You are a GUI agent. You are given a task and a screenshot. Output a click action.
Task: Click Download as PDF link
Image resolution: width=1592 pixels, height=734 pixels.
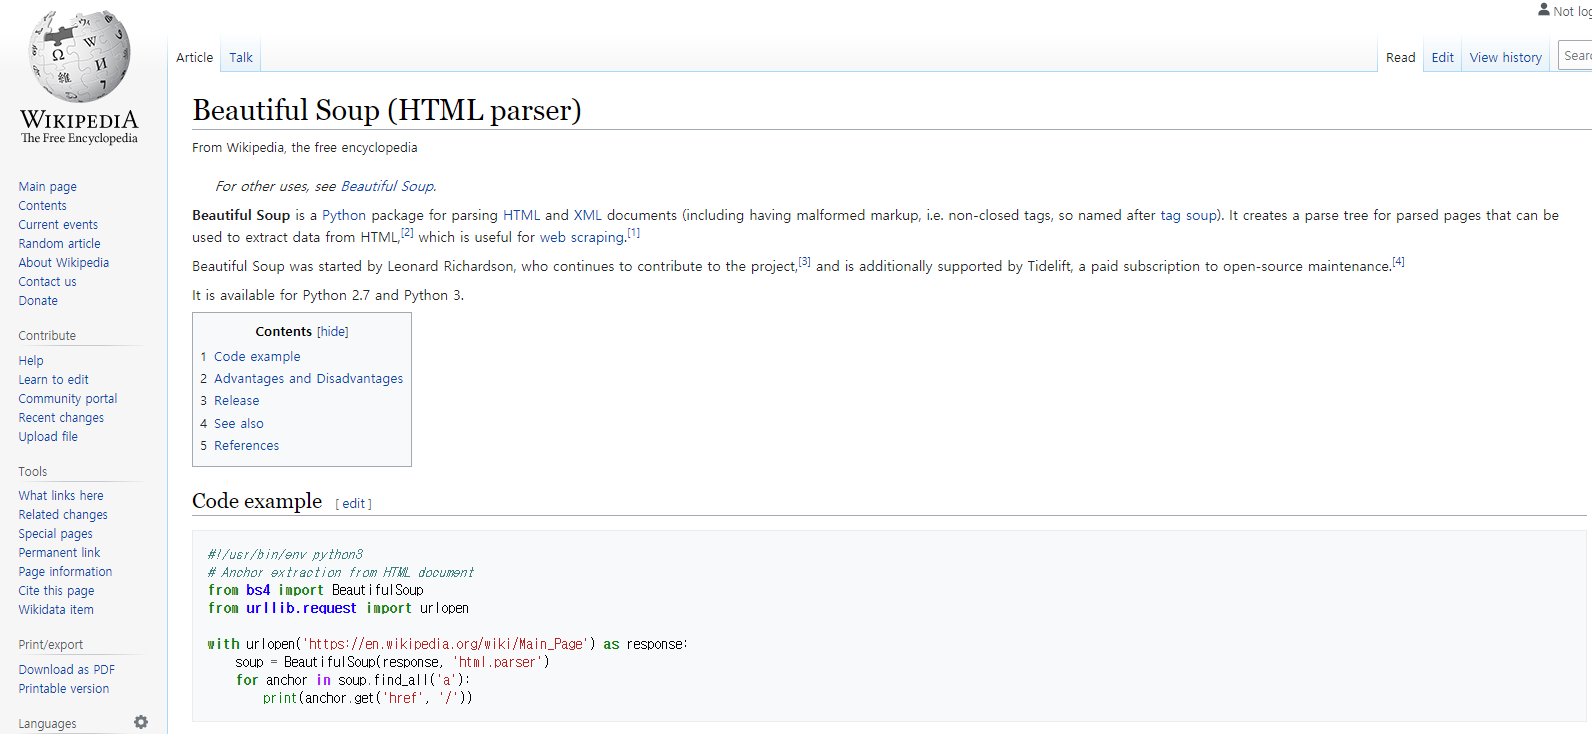(x=66, y=670)
